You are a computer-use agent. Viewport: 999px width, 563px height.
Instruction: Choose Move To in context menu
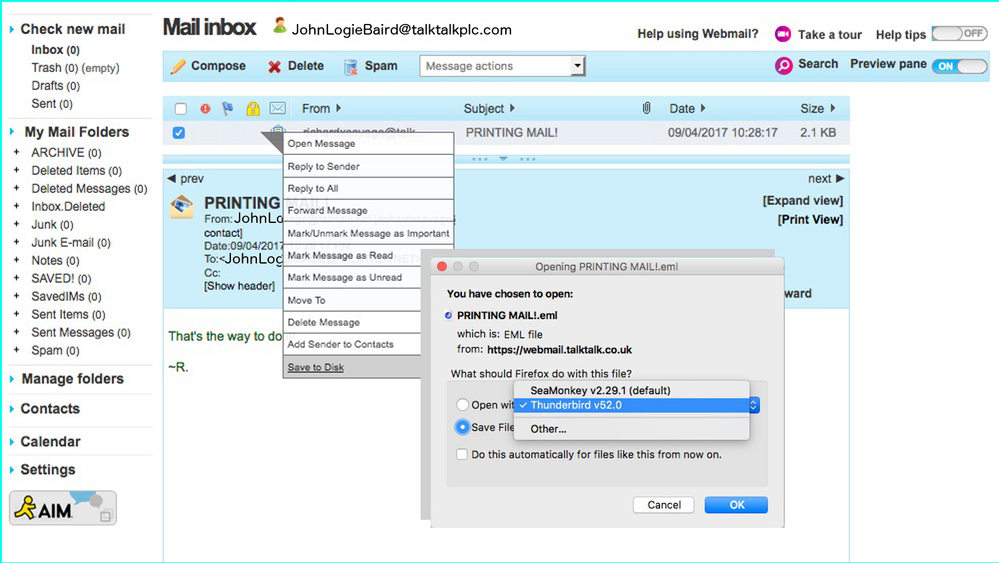click(352, 300)
